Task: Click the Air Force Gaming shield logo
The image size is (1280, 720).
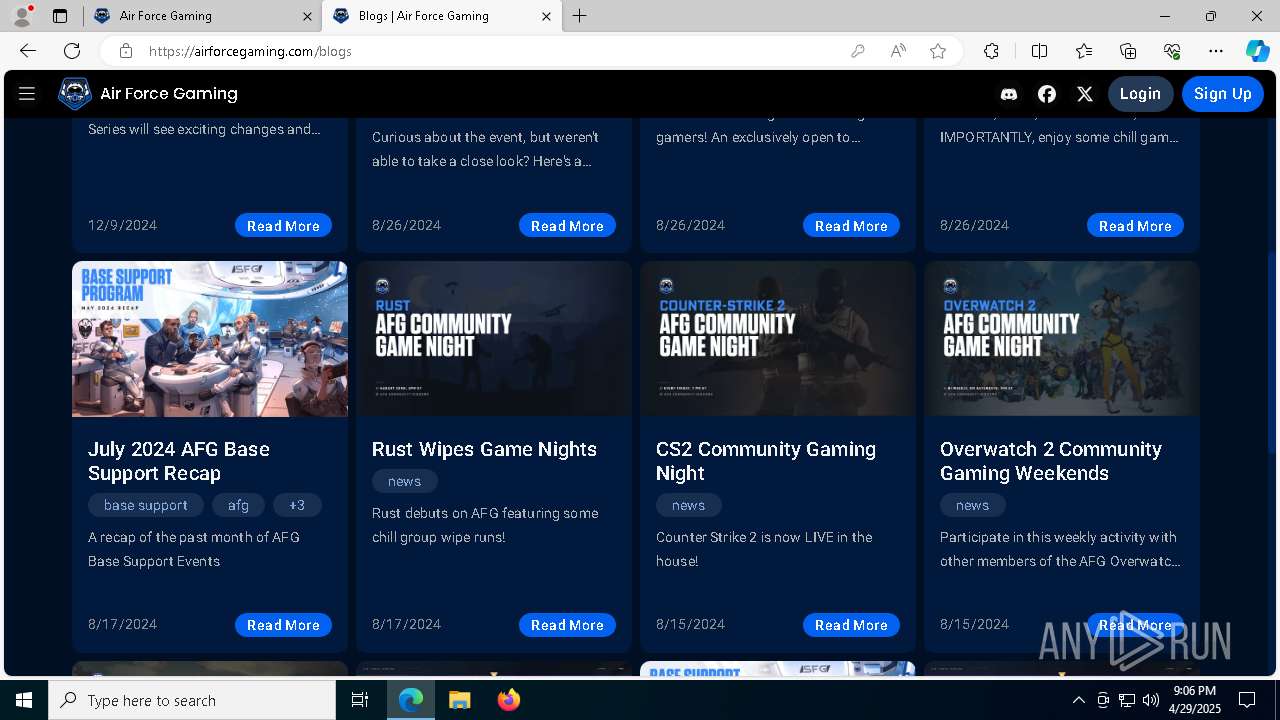Action: (x=75, y=94)
